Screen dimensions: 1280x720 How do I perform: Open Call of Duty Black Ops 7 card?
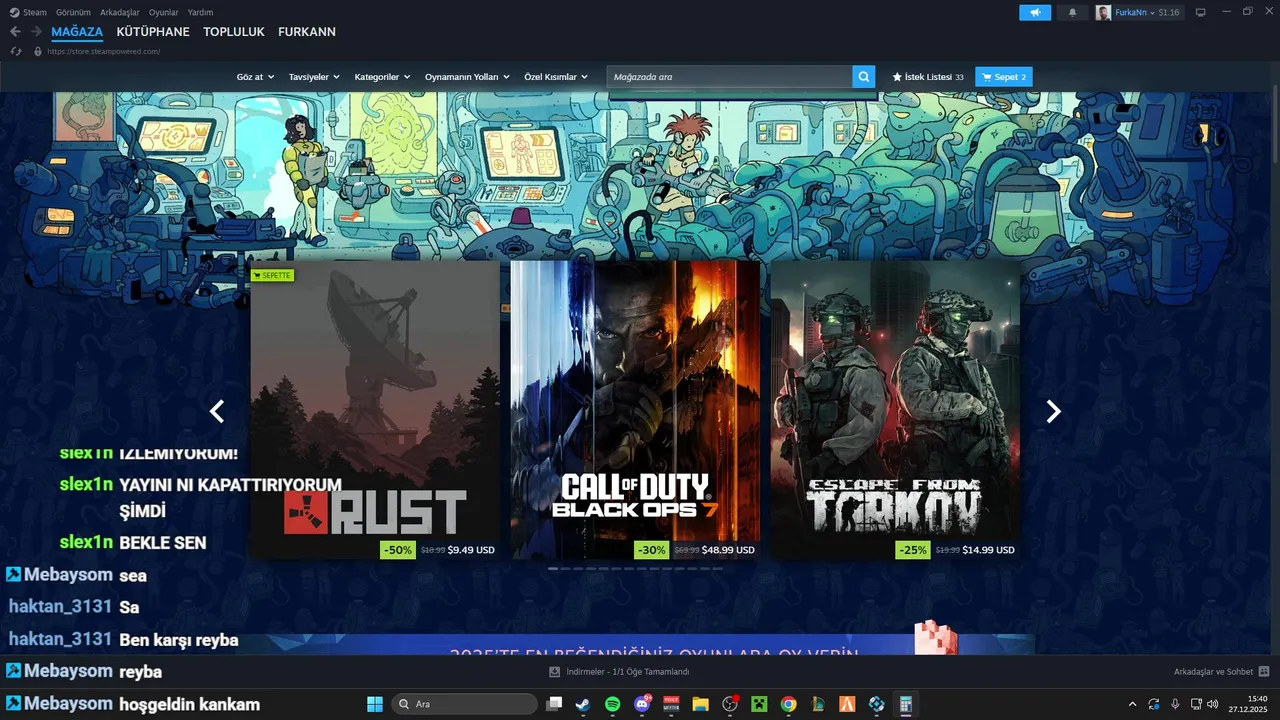635,410
